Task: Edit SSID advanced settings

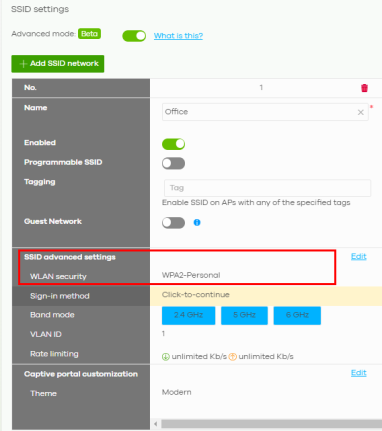Action: pyautogui.click(x=359, y=256)
